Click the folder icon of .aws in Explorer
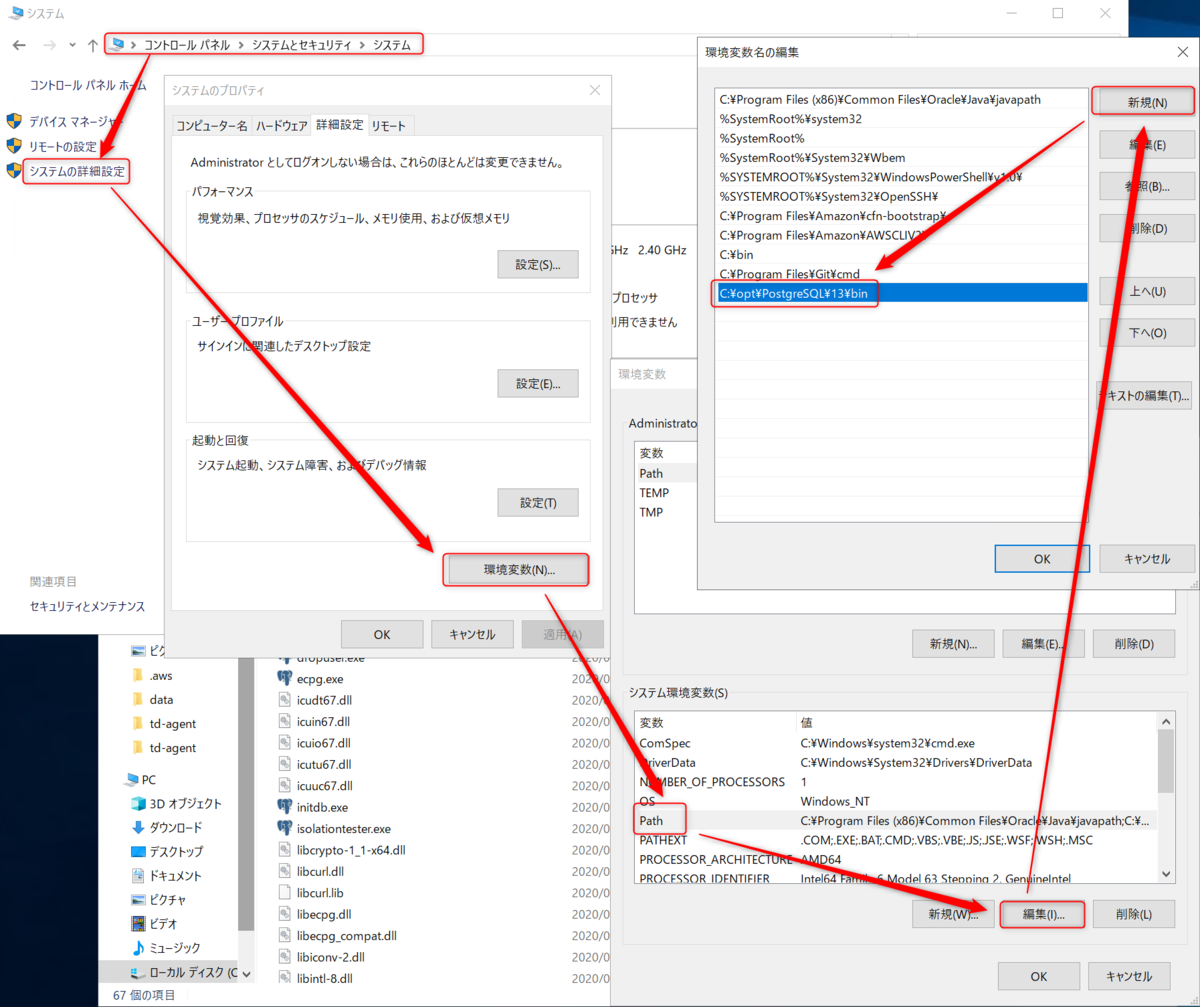The image size is (1200, 1007). pyautogui.click(x=138, y=675)
